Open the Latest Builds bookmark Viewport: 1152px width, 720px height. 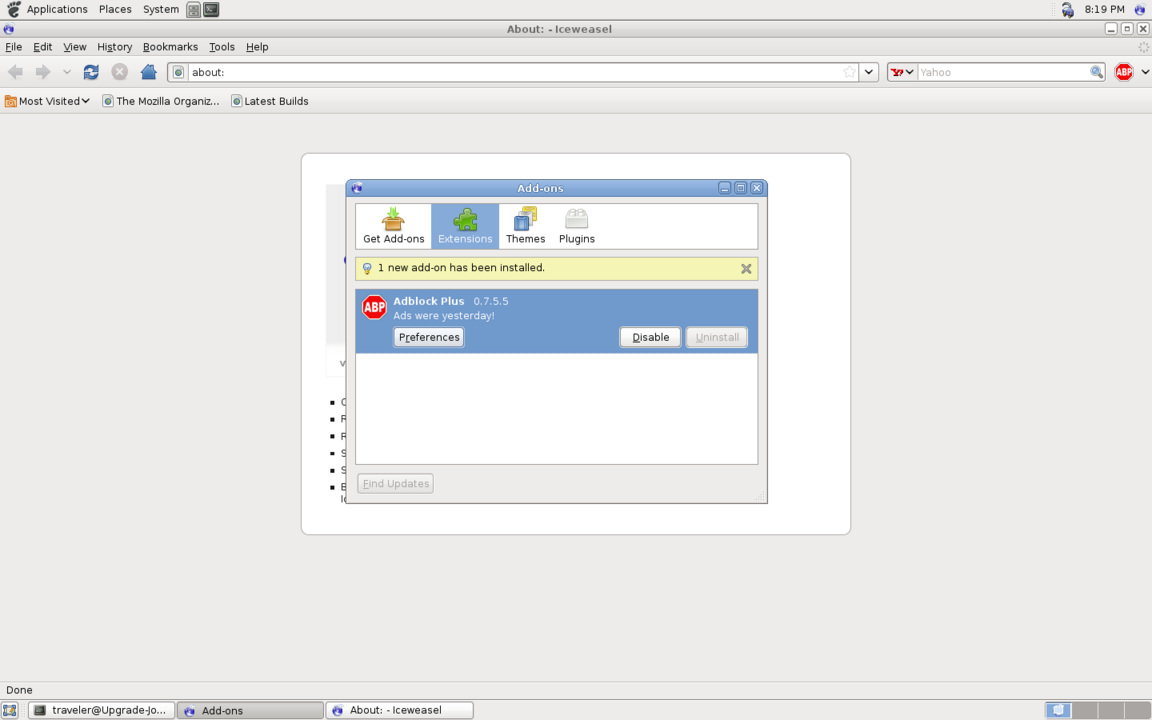(270, 101)
